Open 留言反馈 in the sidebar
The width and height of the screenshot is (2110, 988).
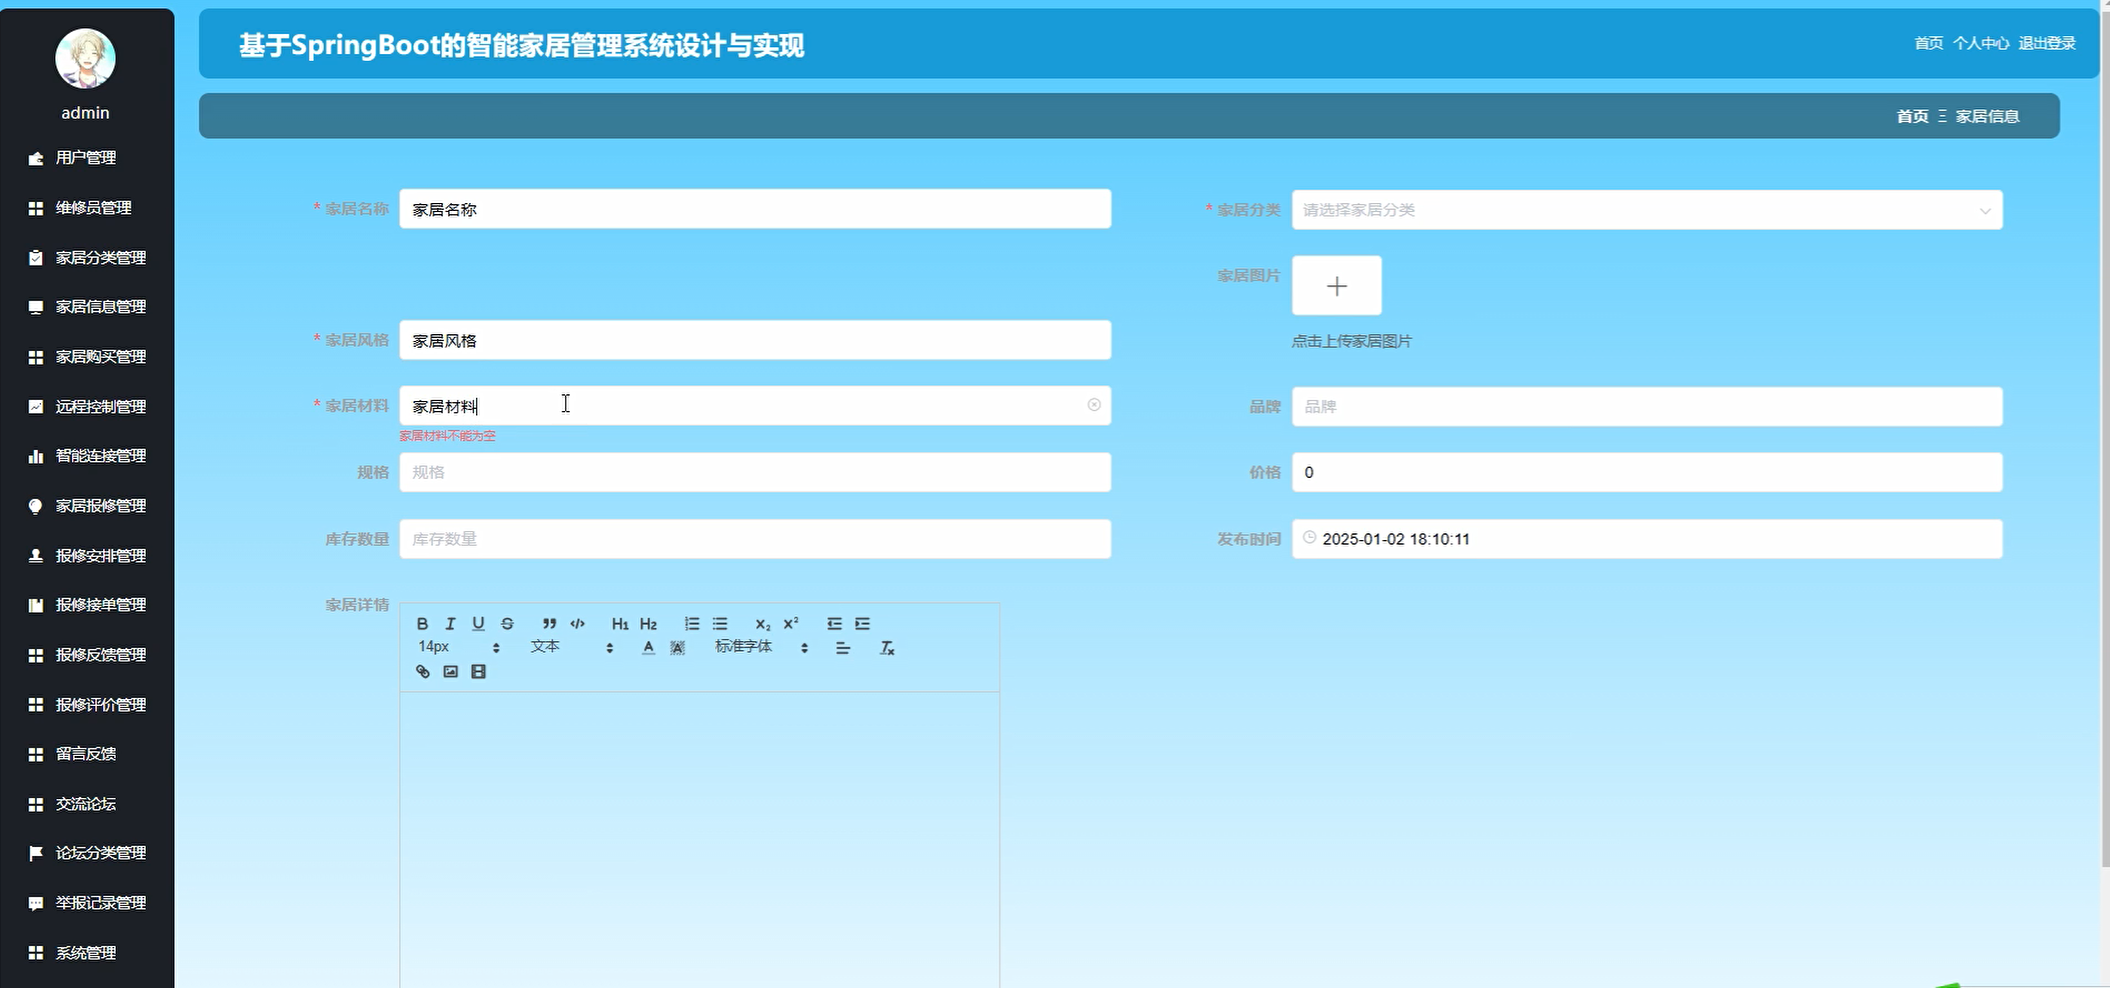pyautogui.click(x=87, y=754)
